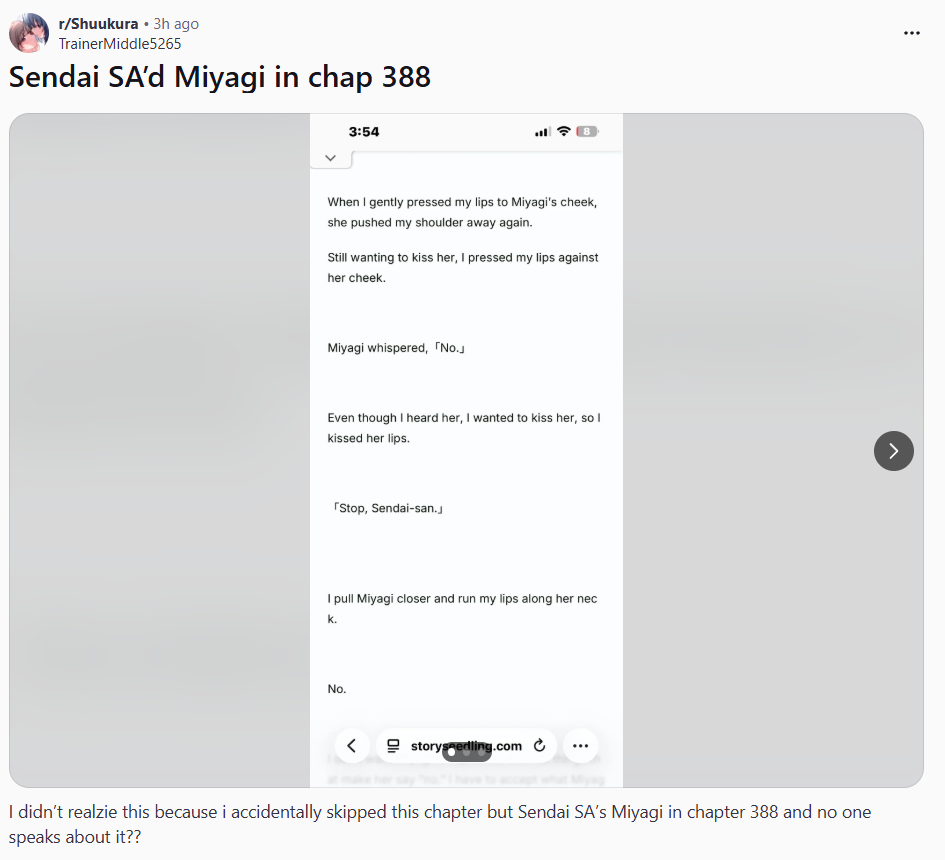Click the storyseedling.com address bar
Viewport: 945px width, 860px height.
point(466,746)
